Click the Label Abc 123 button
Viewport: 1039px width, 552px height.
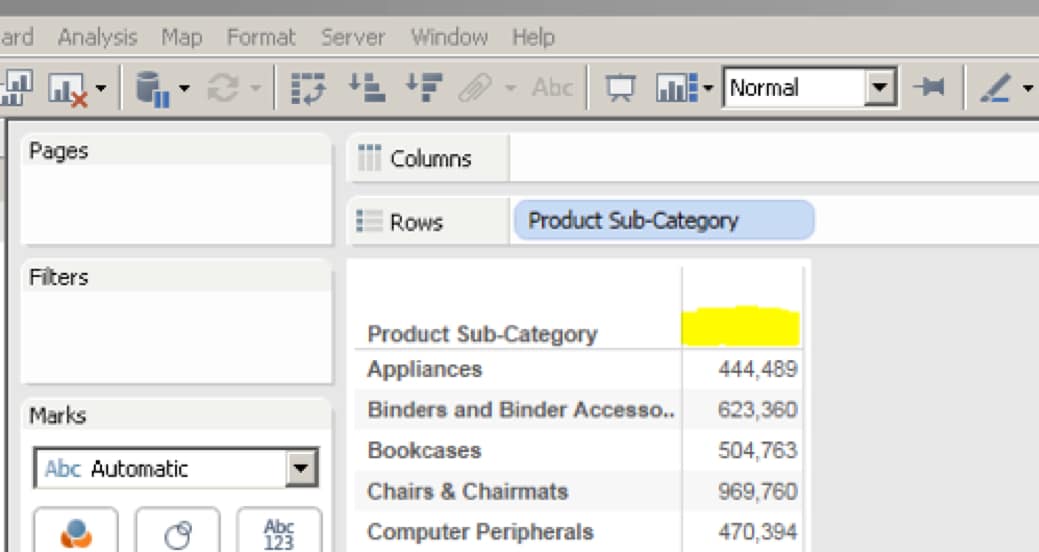pyautogui.click(x=279, y=533)
